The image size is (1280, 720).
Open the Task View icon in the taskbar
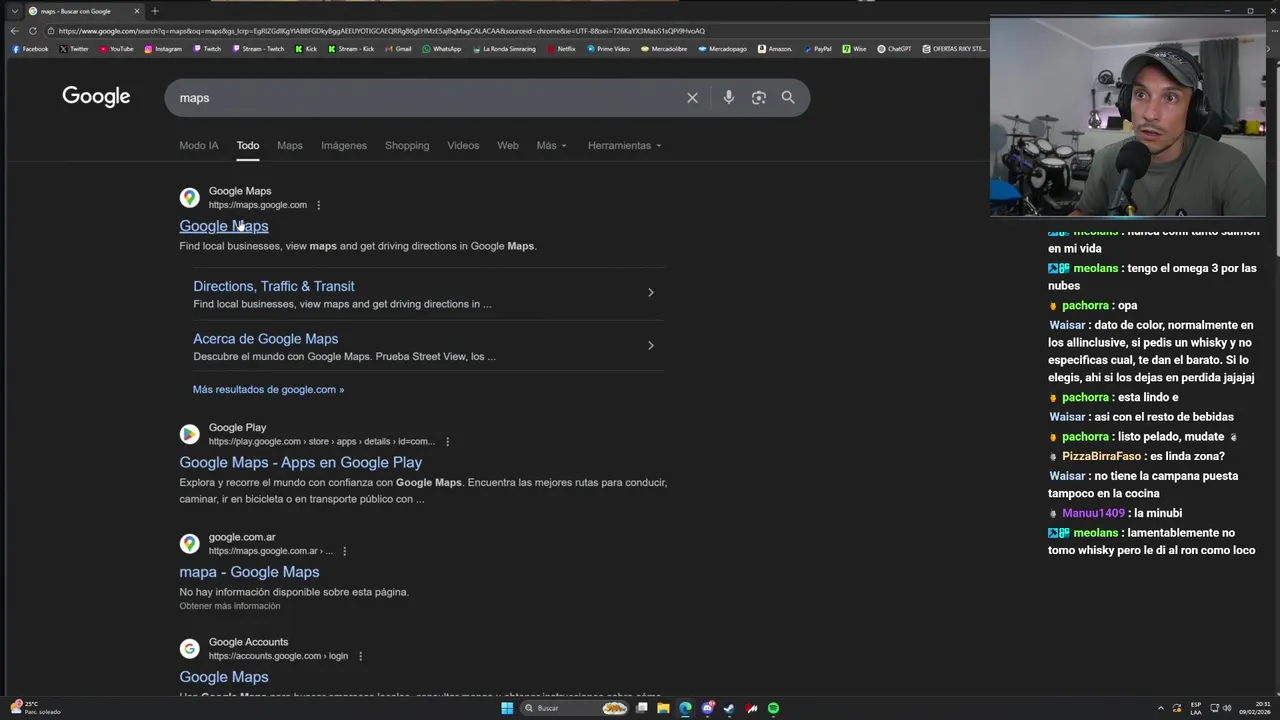pos(641,708)
